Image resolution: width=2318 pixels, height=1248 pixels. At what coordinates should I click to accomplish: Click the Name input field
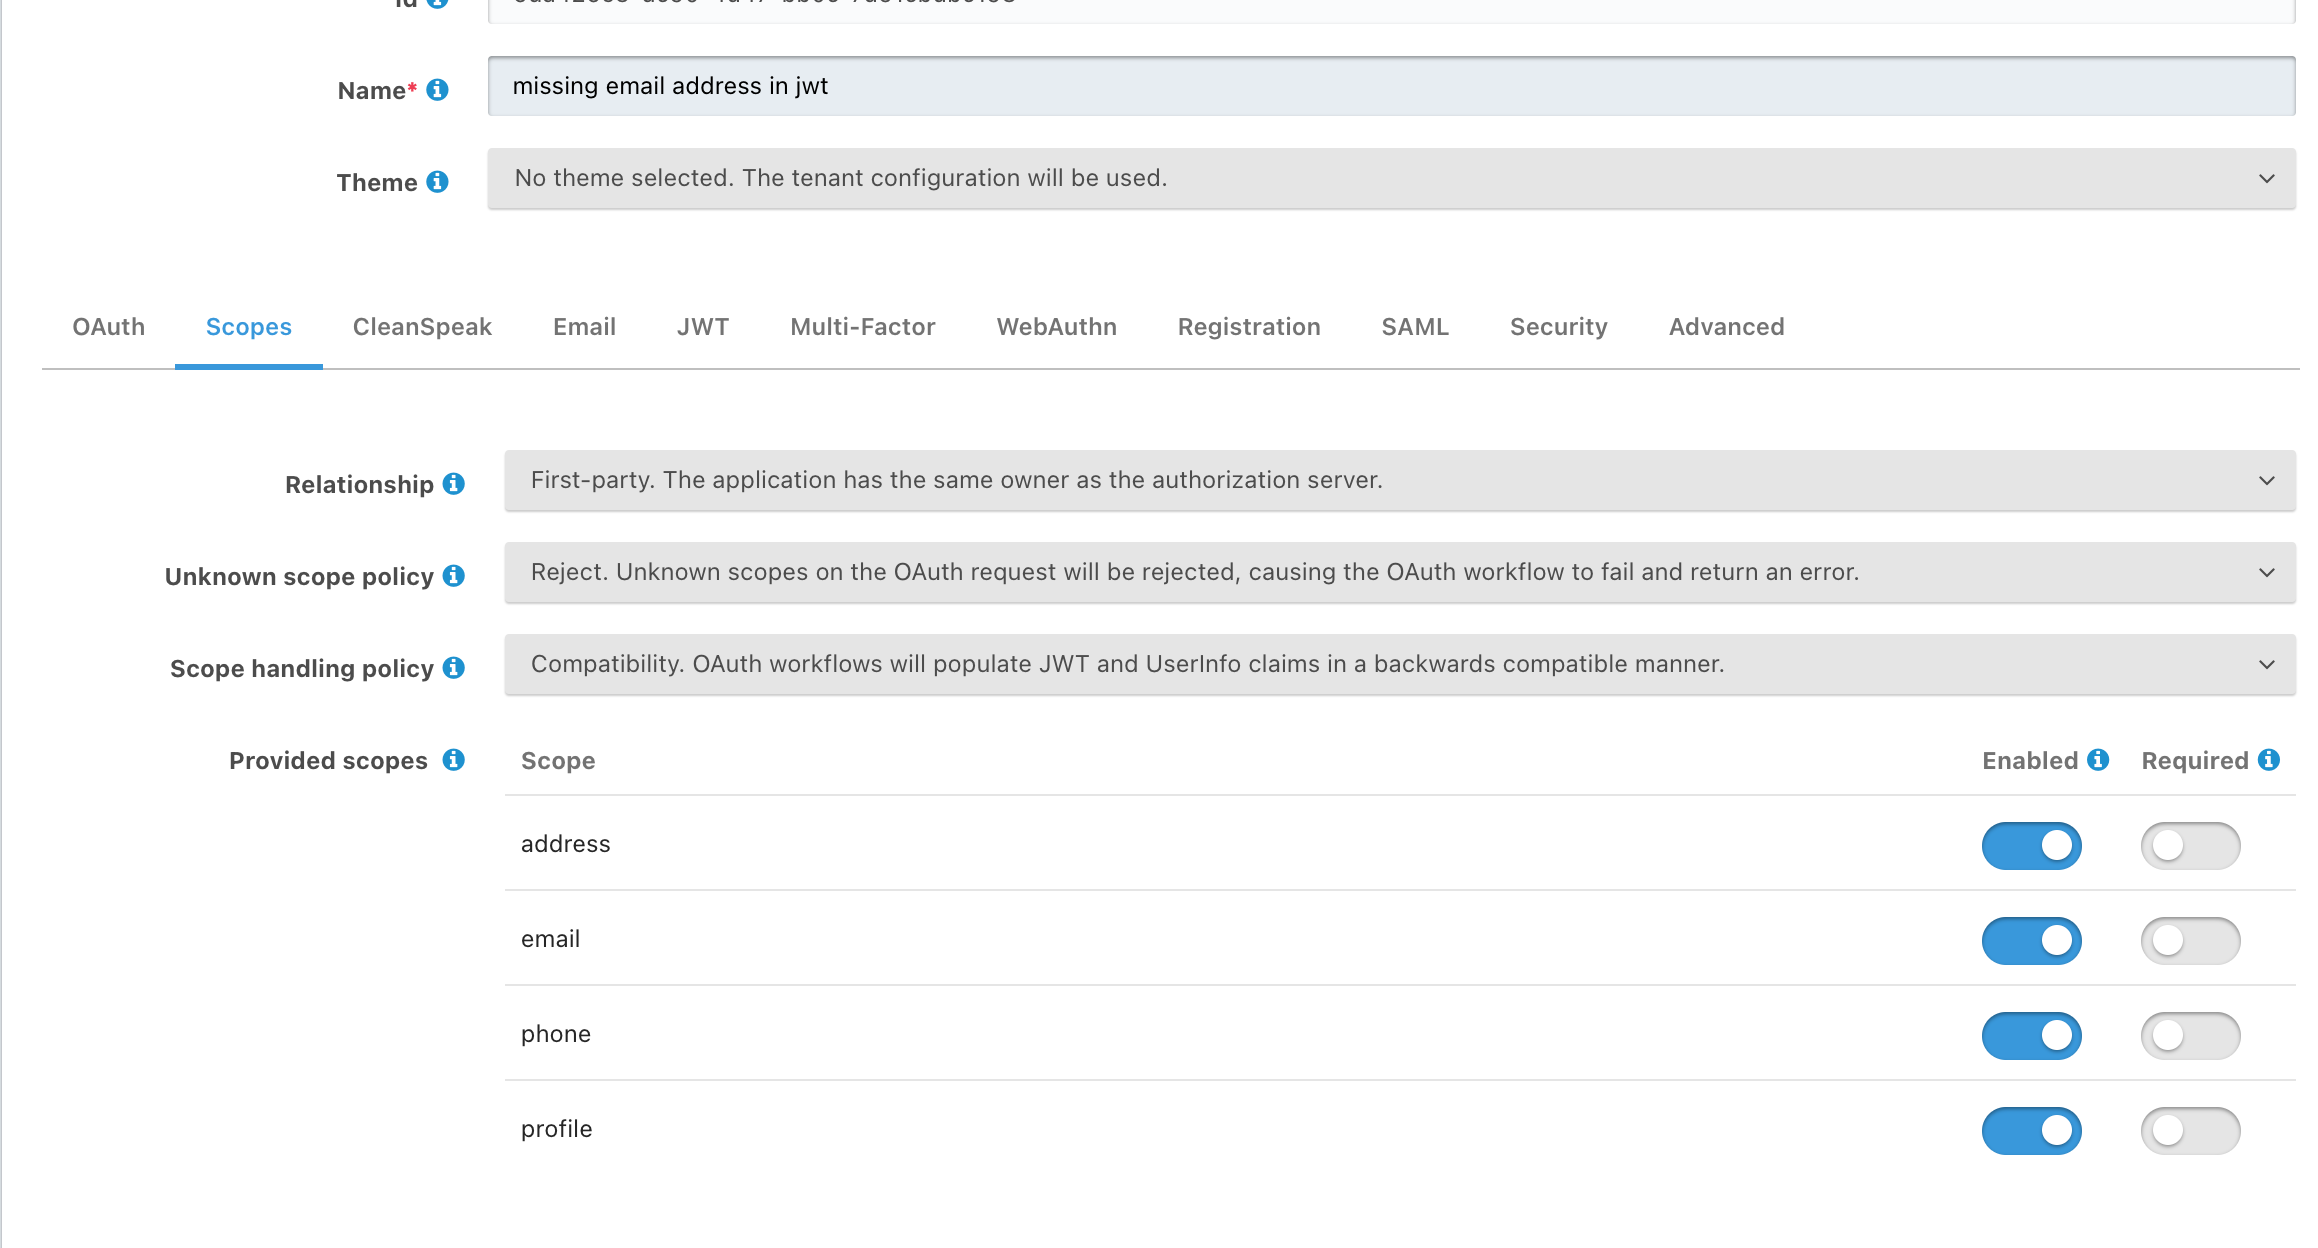(x=1391, y=87)
